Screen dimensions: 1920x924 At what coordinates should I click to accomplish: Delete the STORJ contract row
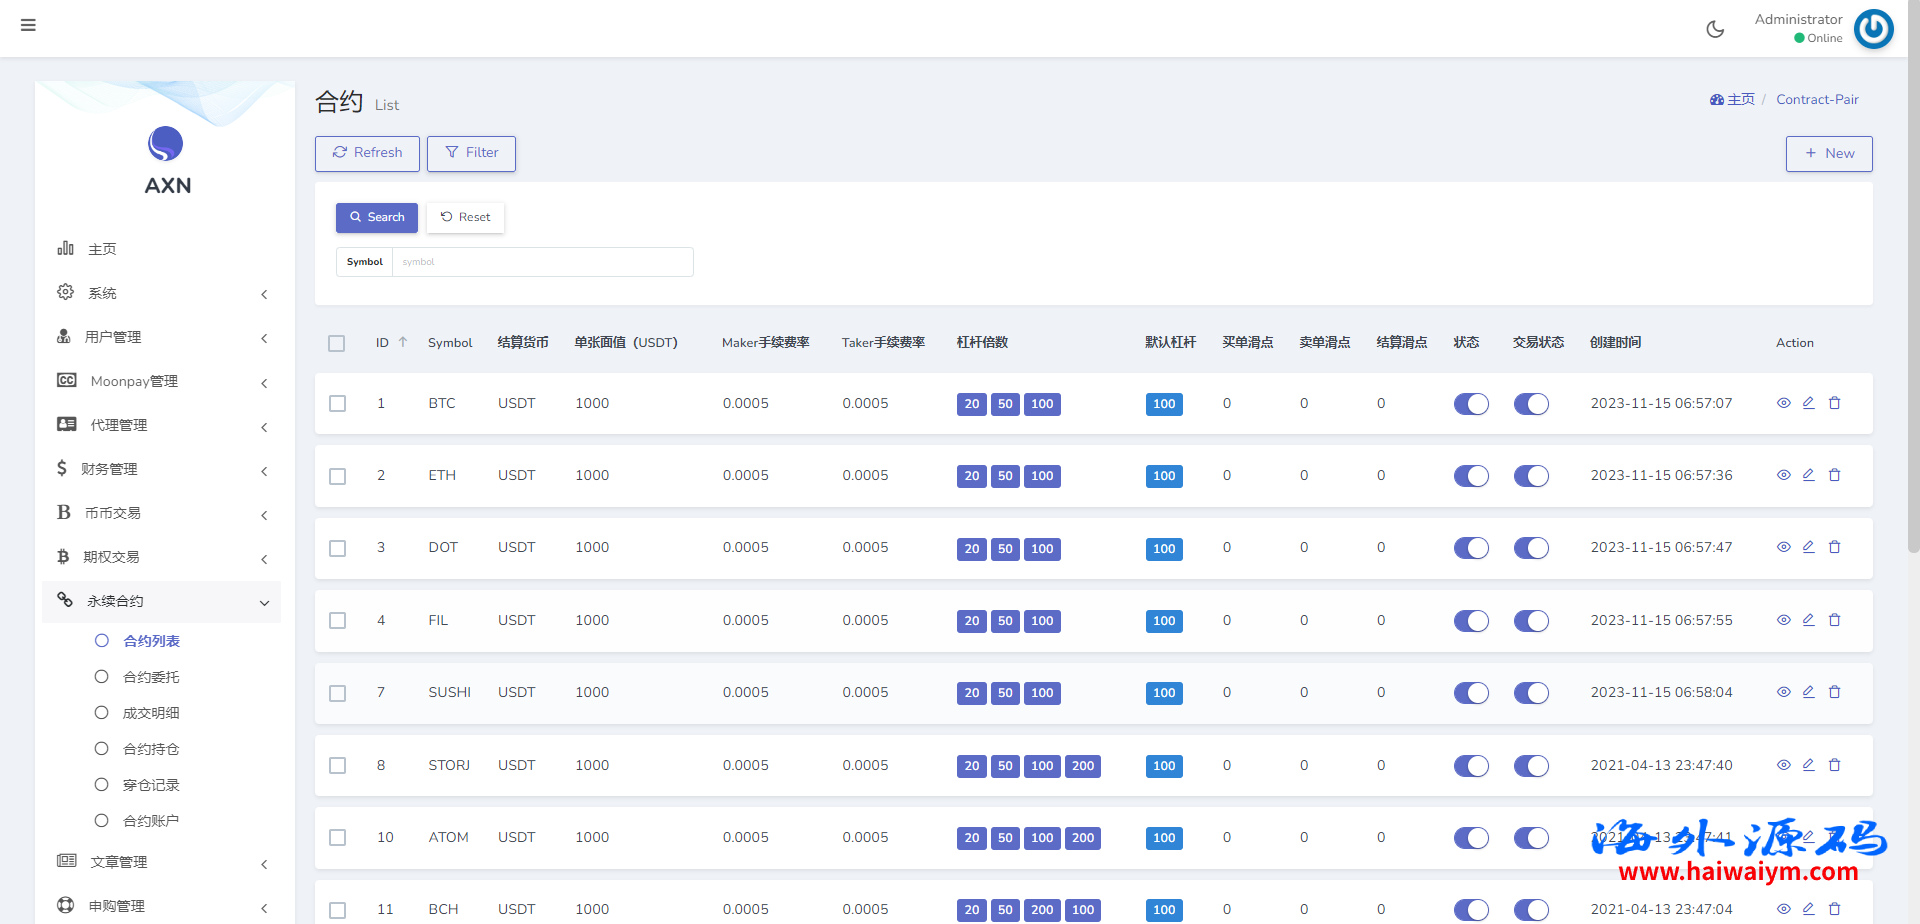[x=1834, y=765]
